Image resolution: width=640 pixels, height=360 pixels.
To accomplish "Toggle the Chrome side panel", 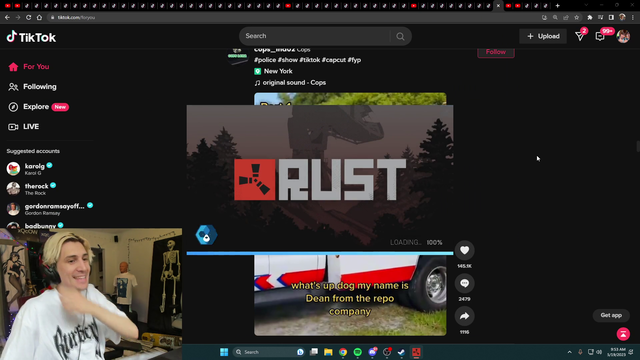I will [611, 18].
